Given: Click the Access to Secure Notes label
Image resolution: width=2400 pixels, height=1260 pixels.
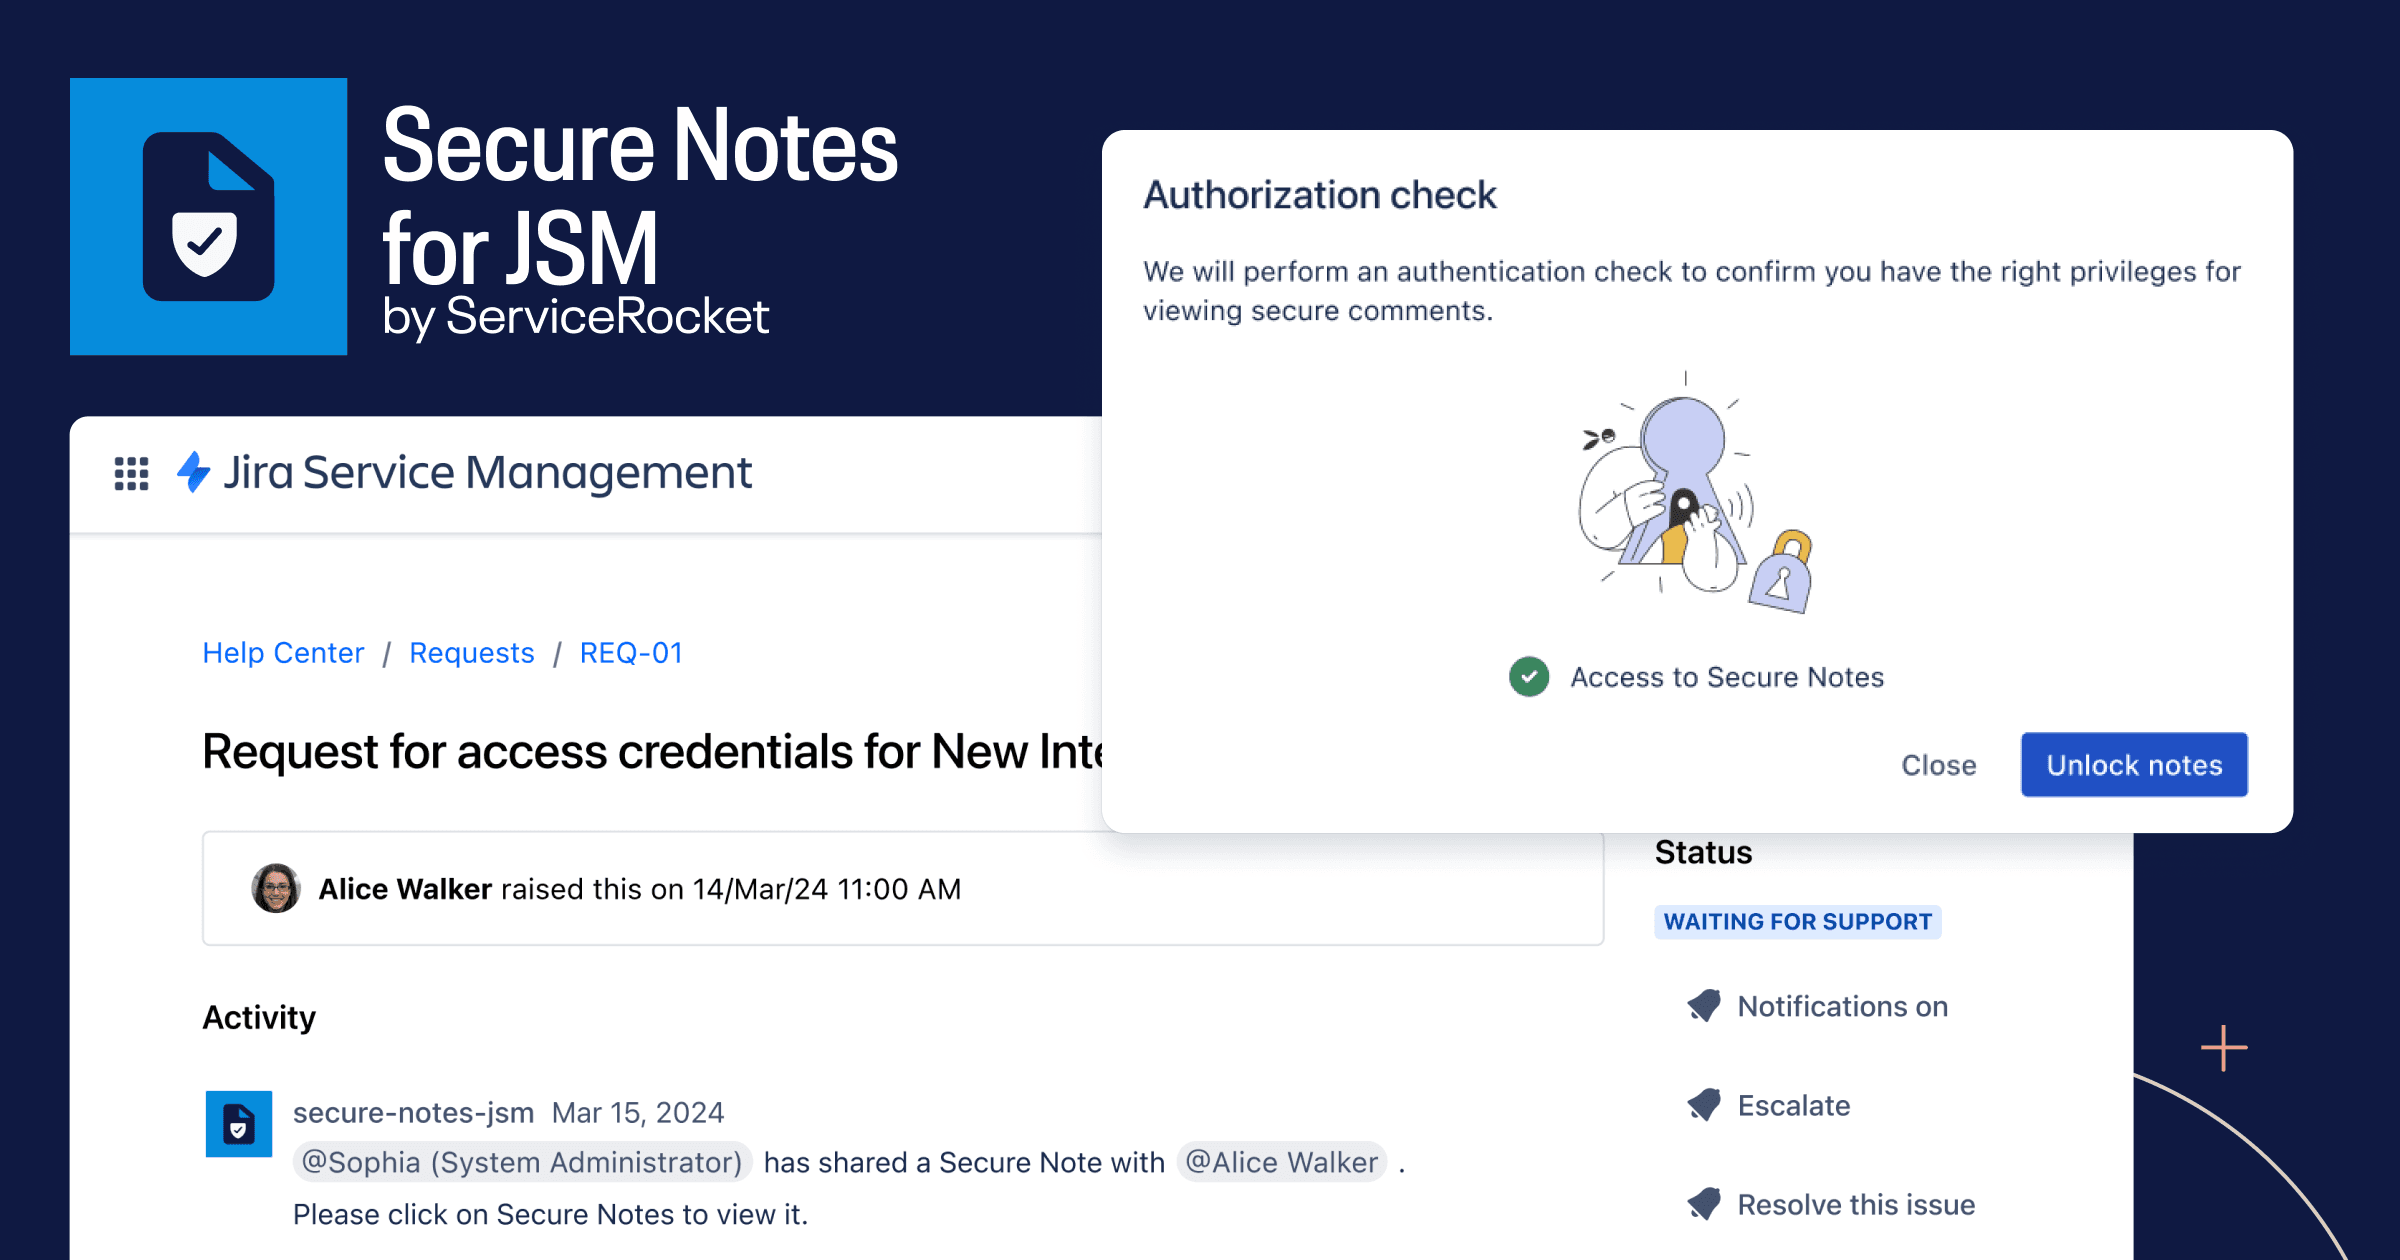Looking at the screenshot, I should [1727, 677].
